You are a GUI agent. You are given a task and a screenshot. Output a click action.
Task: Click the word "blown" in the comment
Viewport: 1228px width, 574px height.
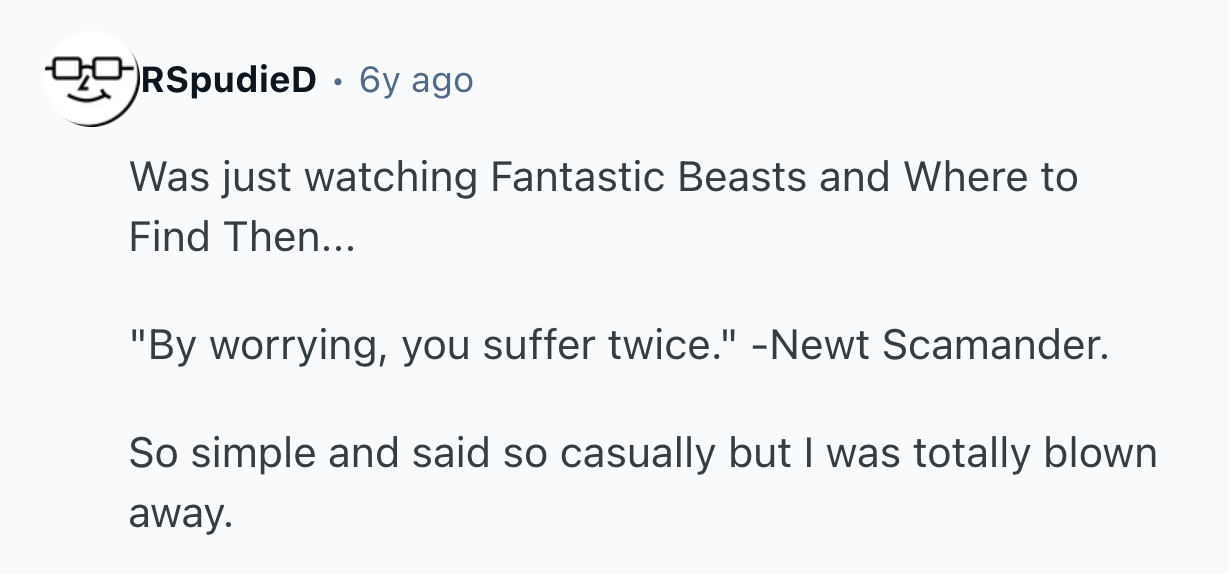(1100, 453)
